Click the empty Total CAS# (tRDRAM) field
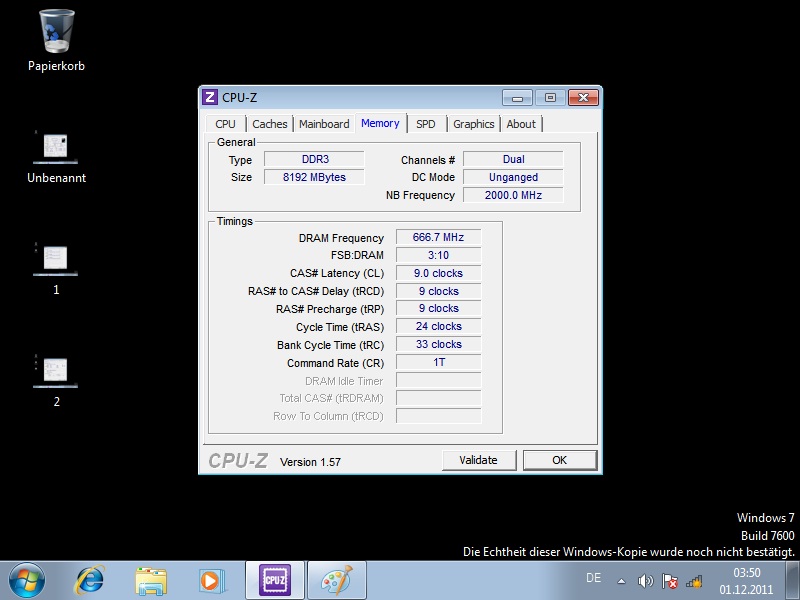Viewport: 800px width, 600px height. (438, 398)
